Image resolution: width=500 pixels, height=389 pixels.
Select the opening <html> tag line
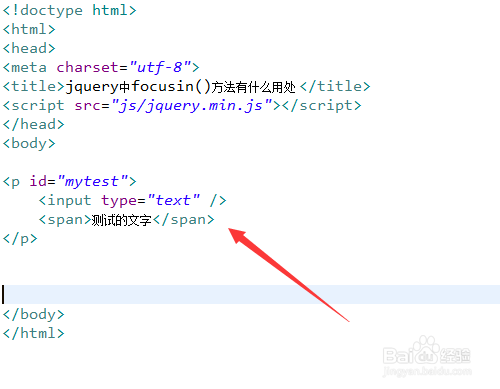pyautogui.click(x=29, y=29)
